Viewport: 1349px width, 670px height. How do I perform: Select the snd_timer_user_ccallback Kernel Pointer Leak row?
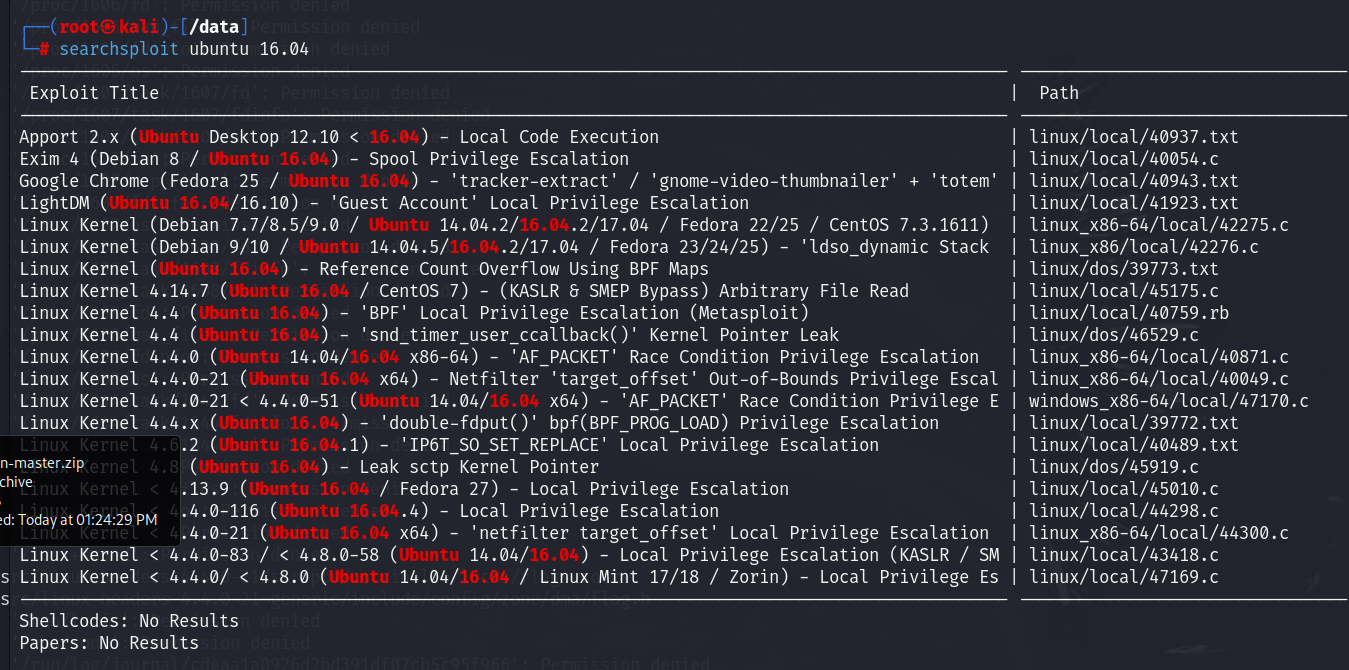(429, 335)
